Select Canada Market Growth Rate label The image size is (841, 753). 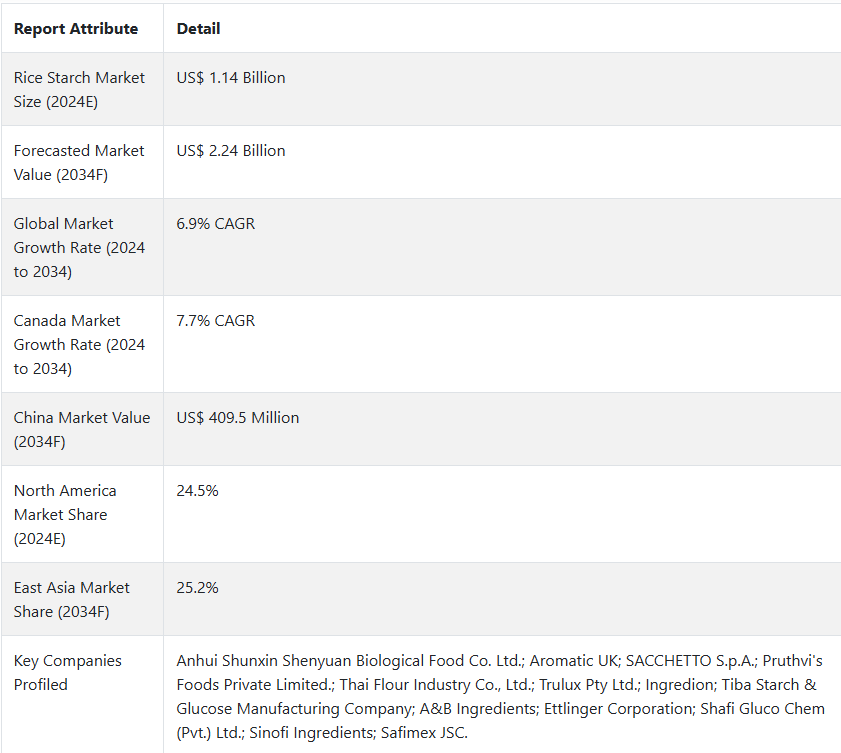(x=79, y=345)
